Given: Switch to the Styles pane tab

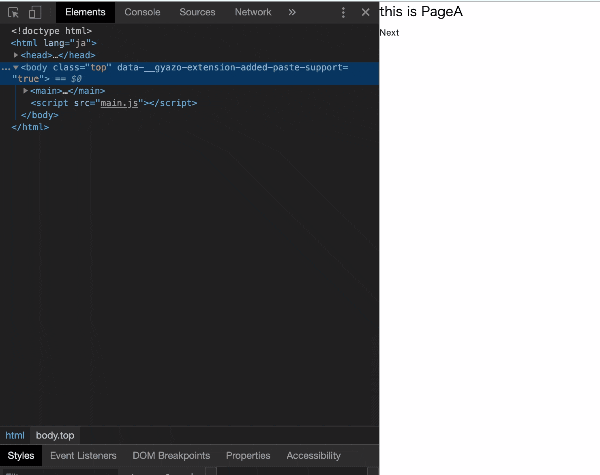Looking at the screenshot, I should [x=21, y=455].
